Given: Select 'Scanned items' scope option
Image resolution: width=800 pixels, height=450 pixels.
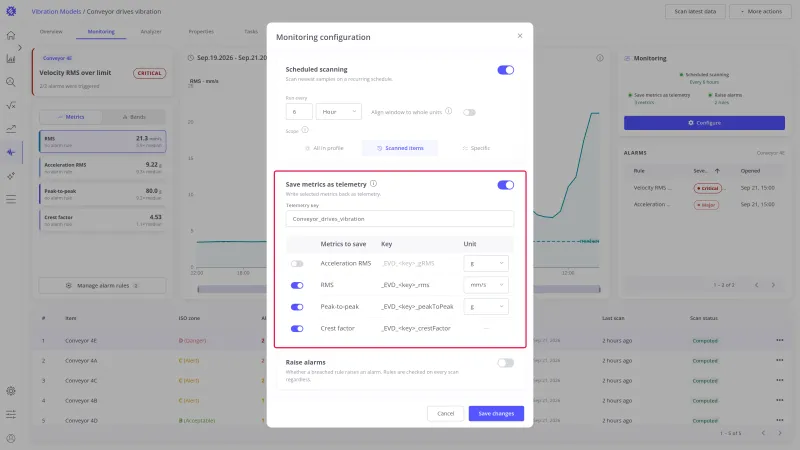Looking at the screenshot, I should click(x=400, y=148).
